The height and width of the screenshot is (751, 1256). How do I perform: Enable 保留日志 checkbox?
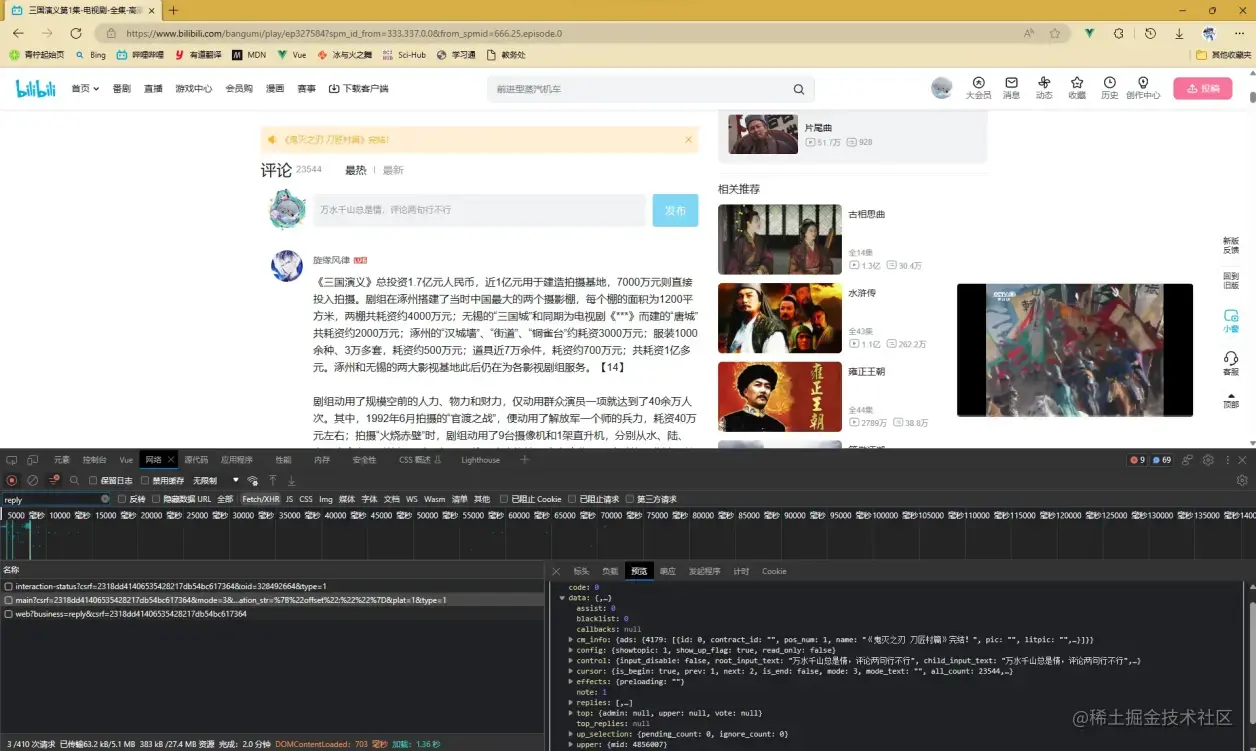click(x=93, y=481)
